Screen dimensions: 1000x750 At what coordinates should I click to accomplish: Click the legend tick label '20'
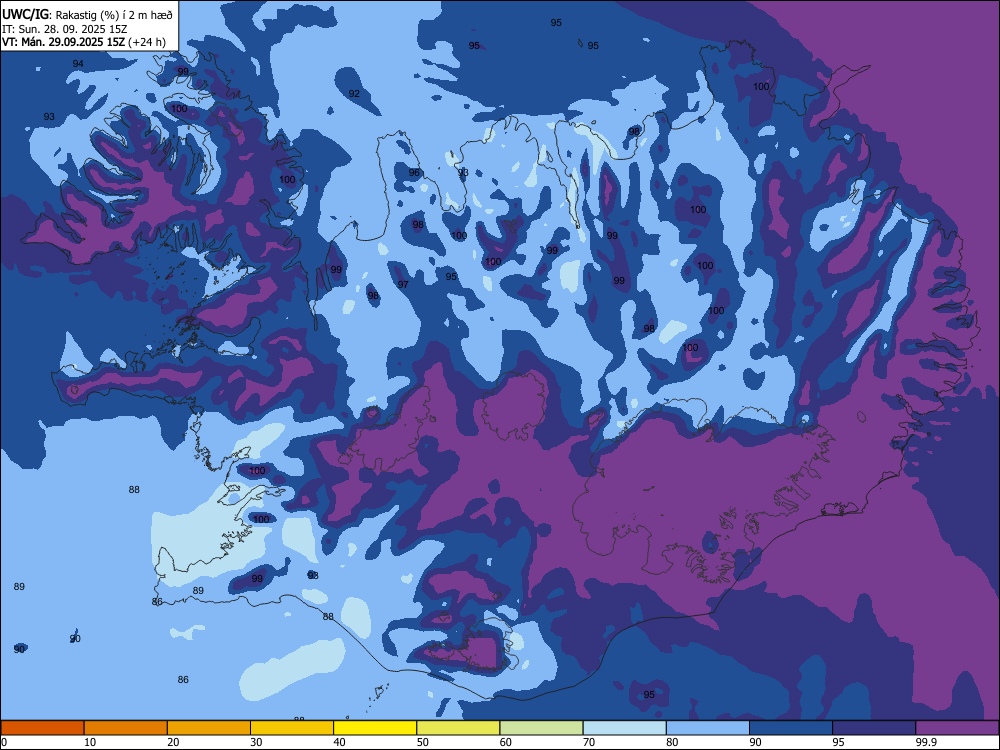pyautogui.click(x=173, y=742)
